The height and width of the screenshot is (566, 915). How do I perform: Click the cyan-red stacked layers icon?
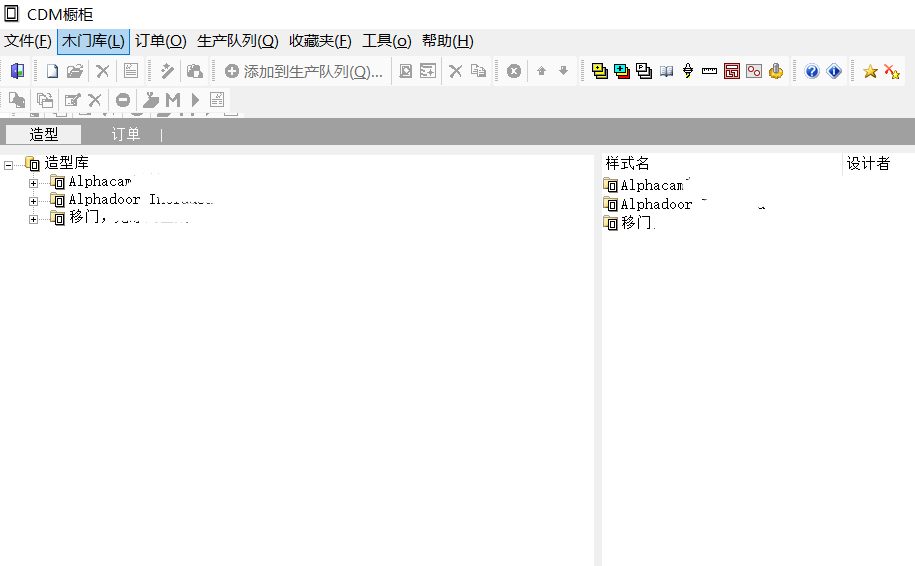622,71
